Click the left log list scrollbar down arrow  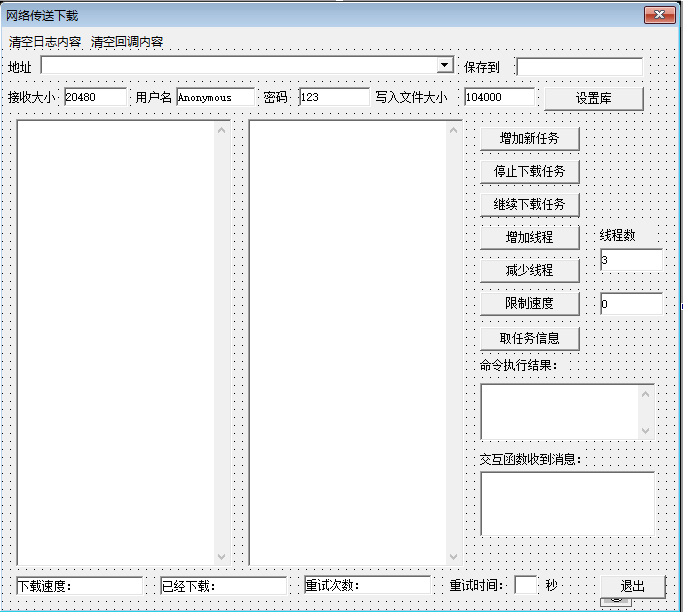pos(222,557)
